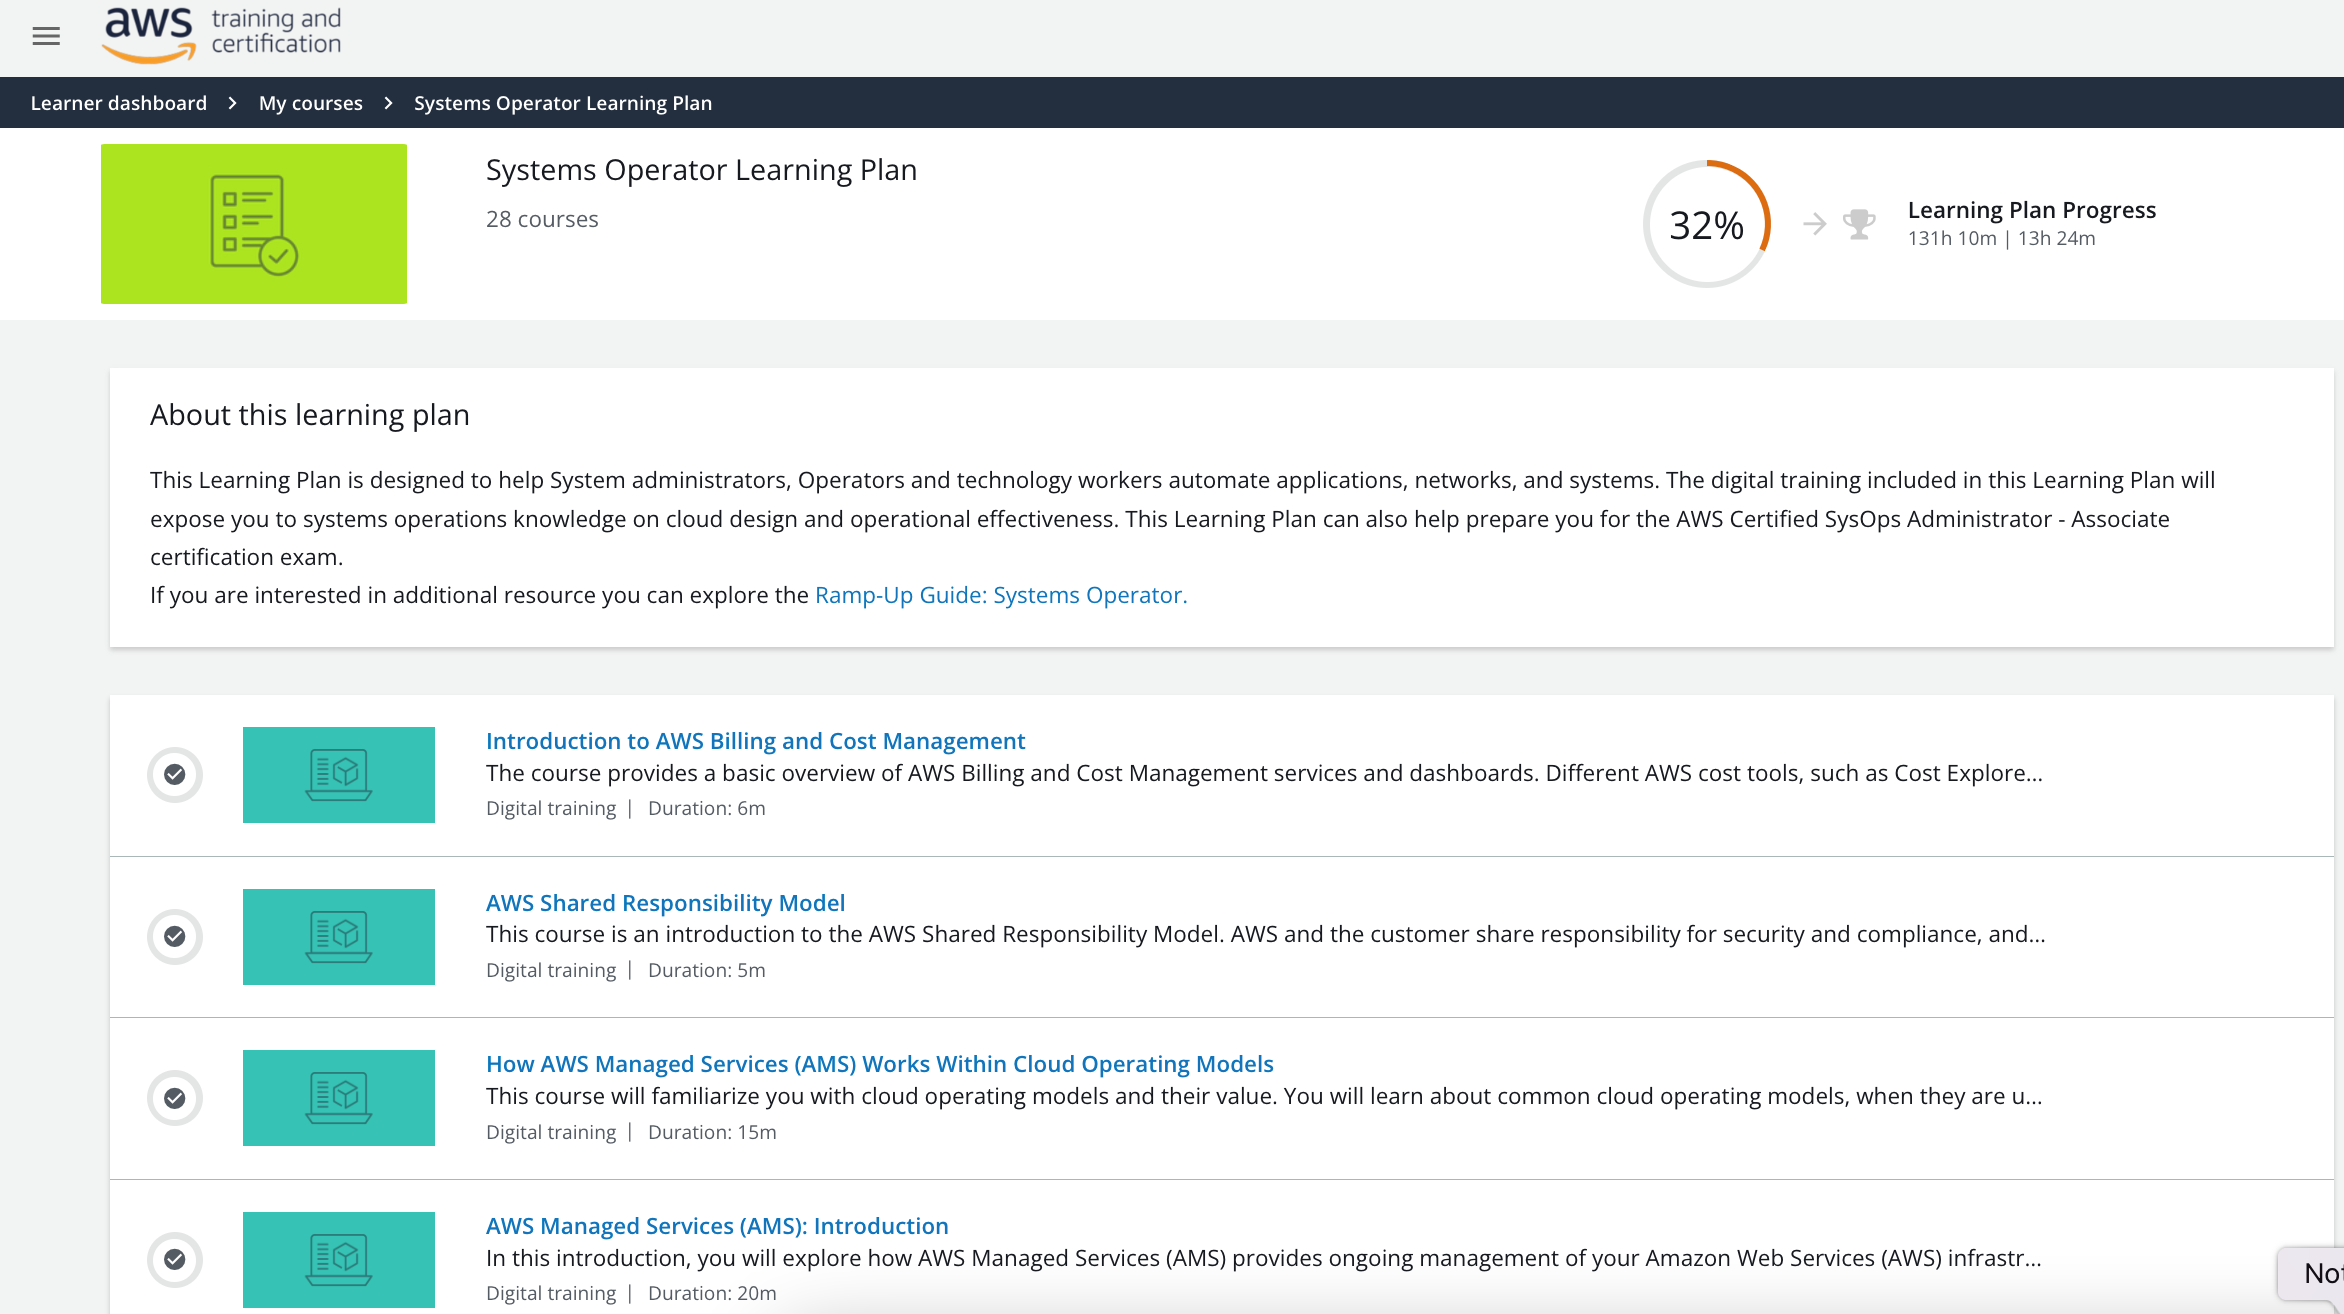Toggle completion checkbox for Introduction to Billing course

(175, 775)
